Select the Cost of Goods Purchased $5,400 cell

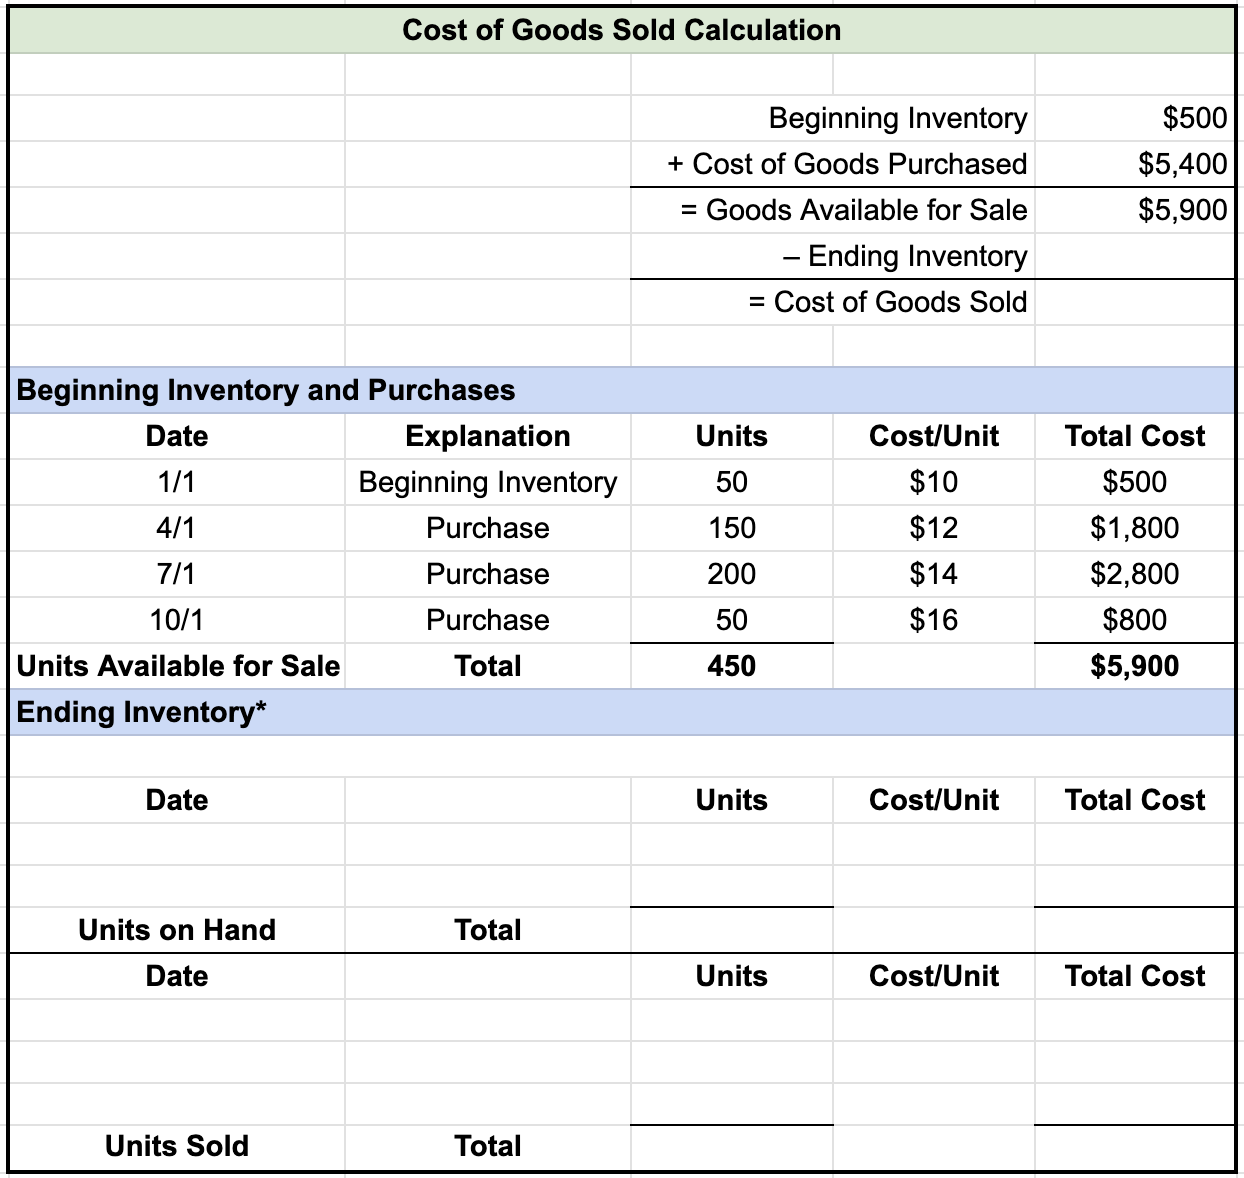[x=1135, y=164]
